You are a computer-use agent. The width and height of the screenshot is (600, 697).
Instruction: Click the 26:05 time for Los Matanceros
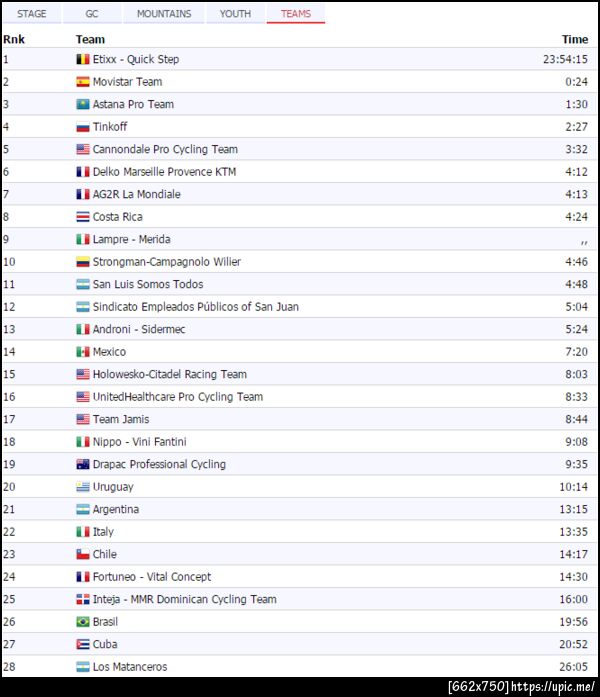[573, 667]
